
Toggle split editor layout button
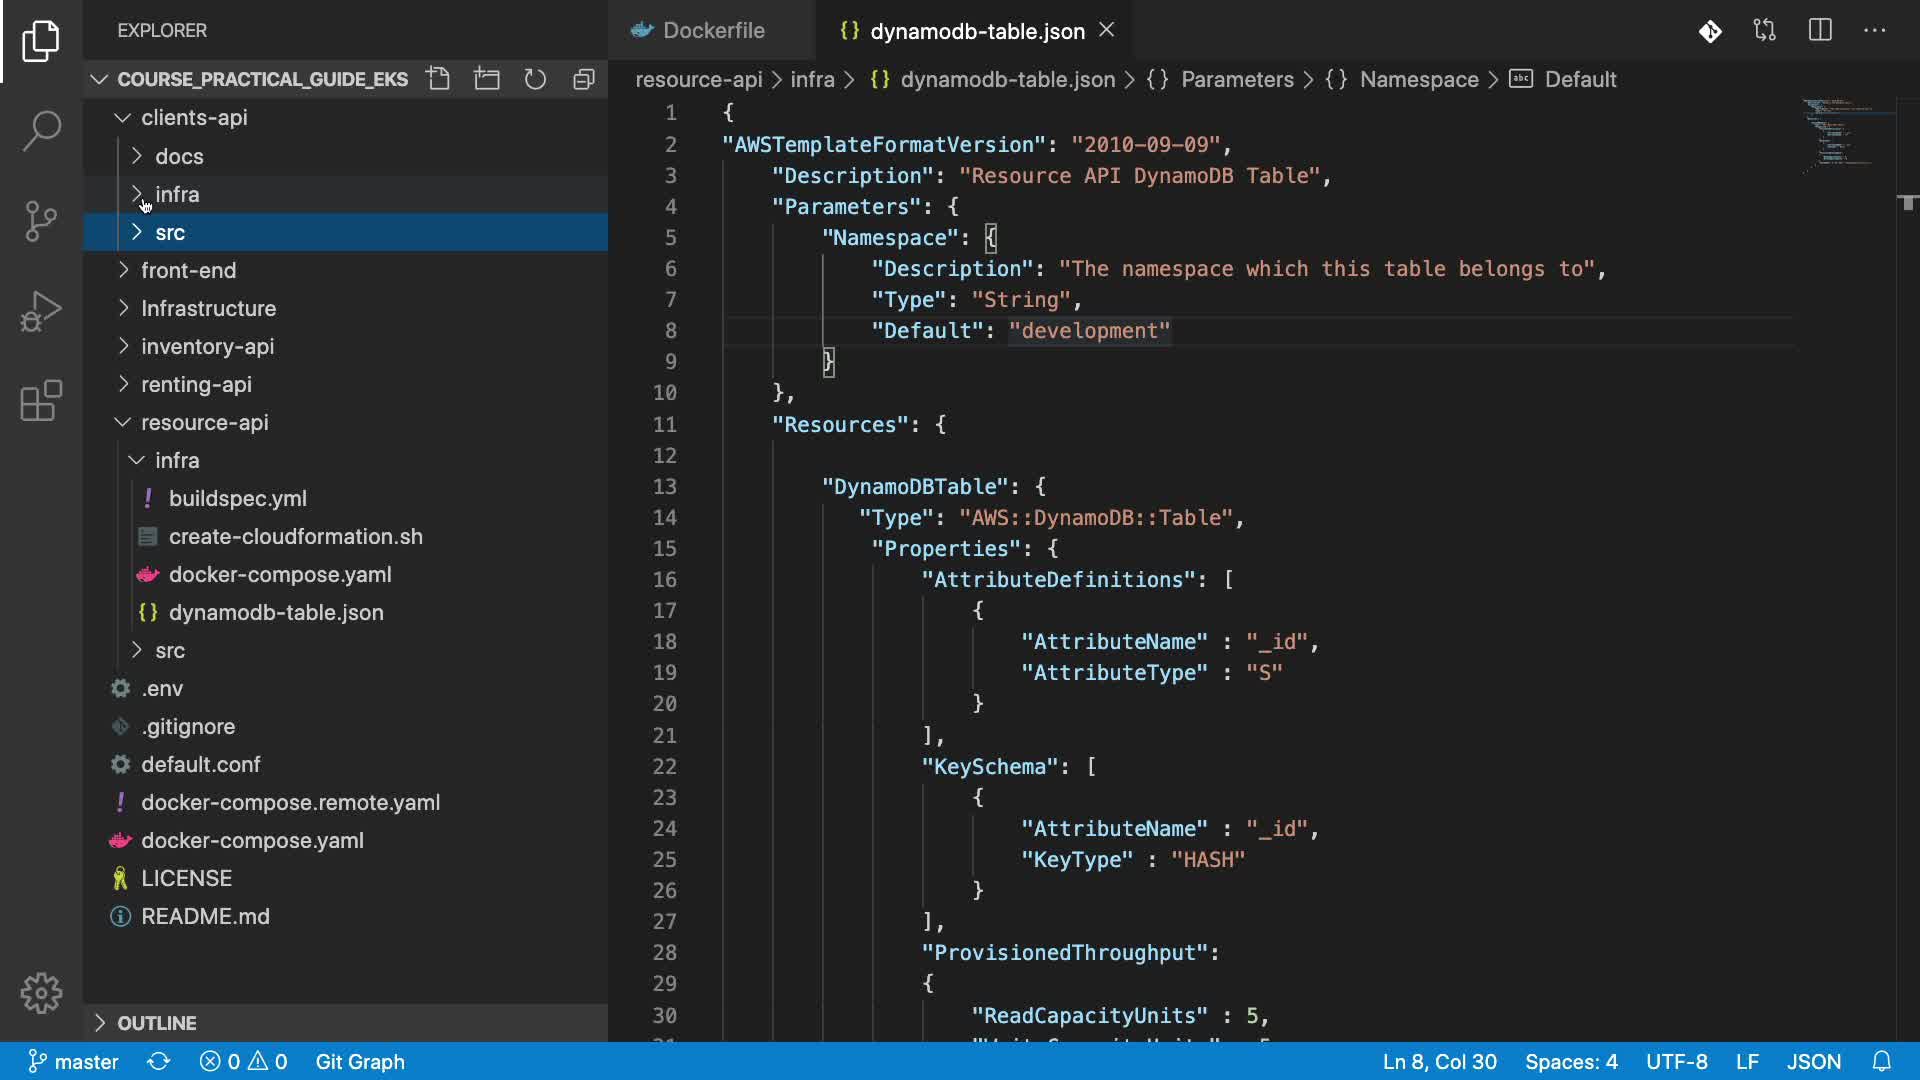tap(1820, 30)
